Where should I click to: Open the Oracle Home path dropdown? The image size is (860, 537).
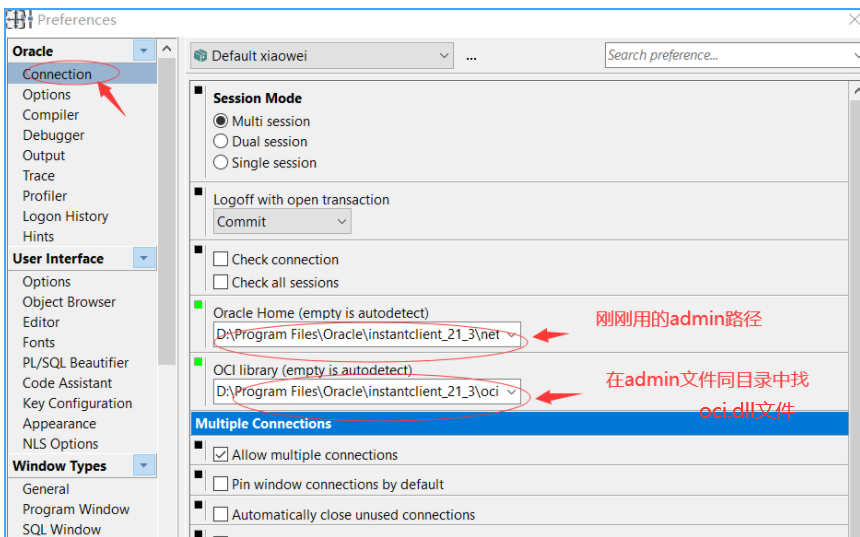(511, 334)
